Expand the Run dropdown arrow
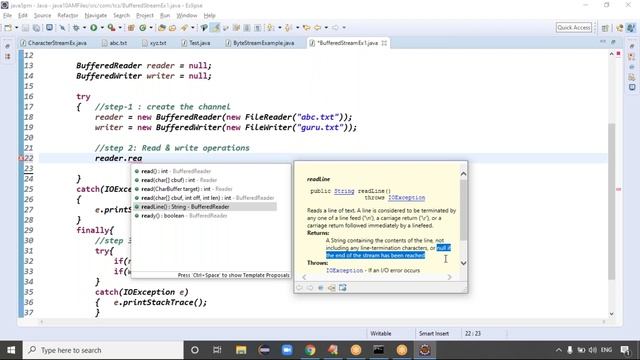This screenshot has width=640, height=360. (x=102, y=28)
